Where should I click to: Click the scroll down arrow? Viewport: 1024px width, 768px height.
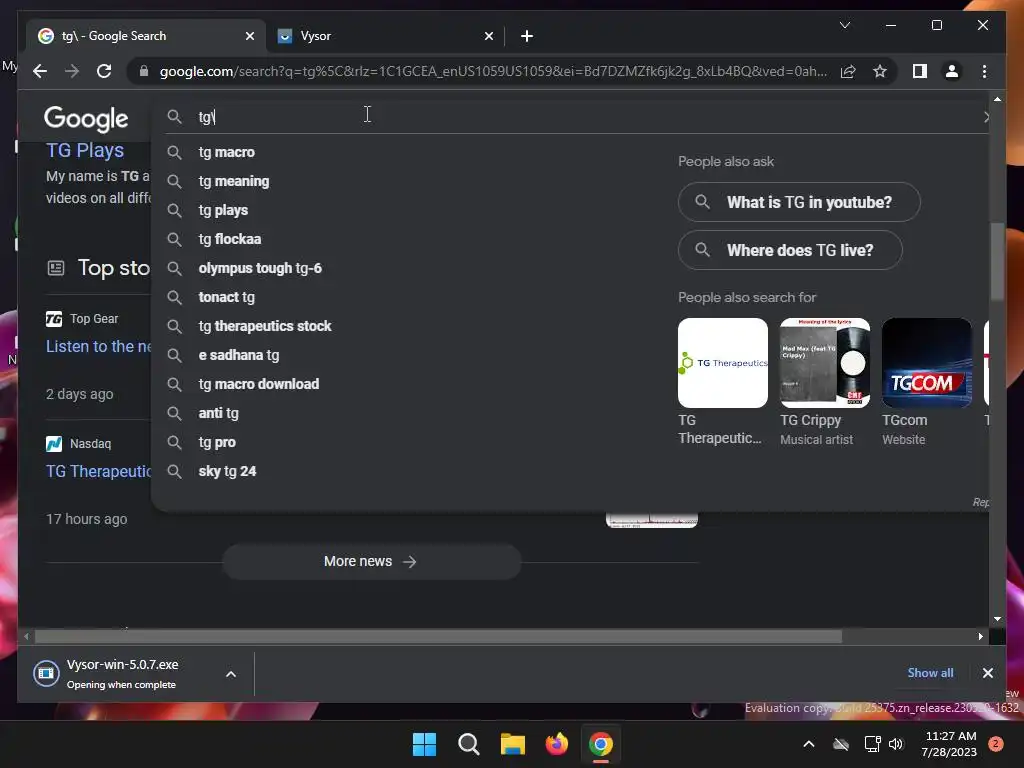(997, 618)
